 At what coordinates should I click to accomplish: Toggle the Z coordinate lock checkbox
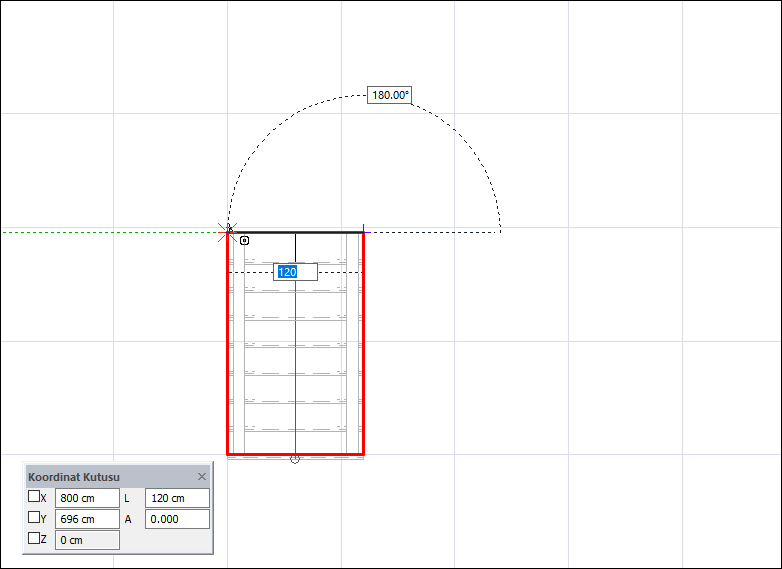34,538
